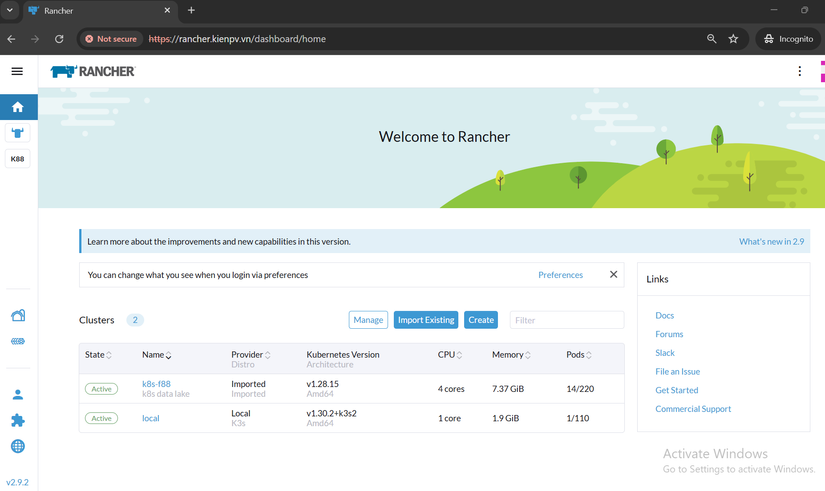Click Active badge of k8s-f88 row
This screenshot has width=825, height=491.
click(102, 389)
